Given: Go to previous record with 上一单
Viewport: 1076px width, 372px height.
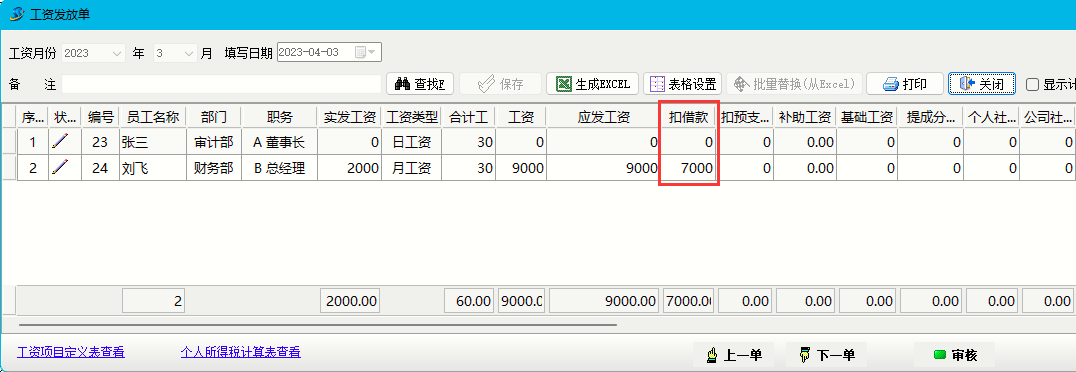Looking at the screenshot, I should coord(734,356).
